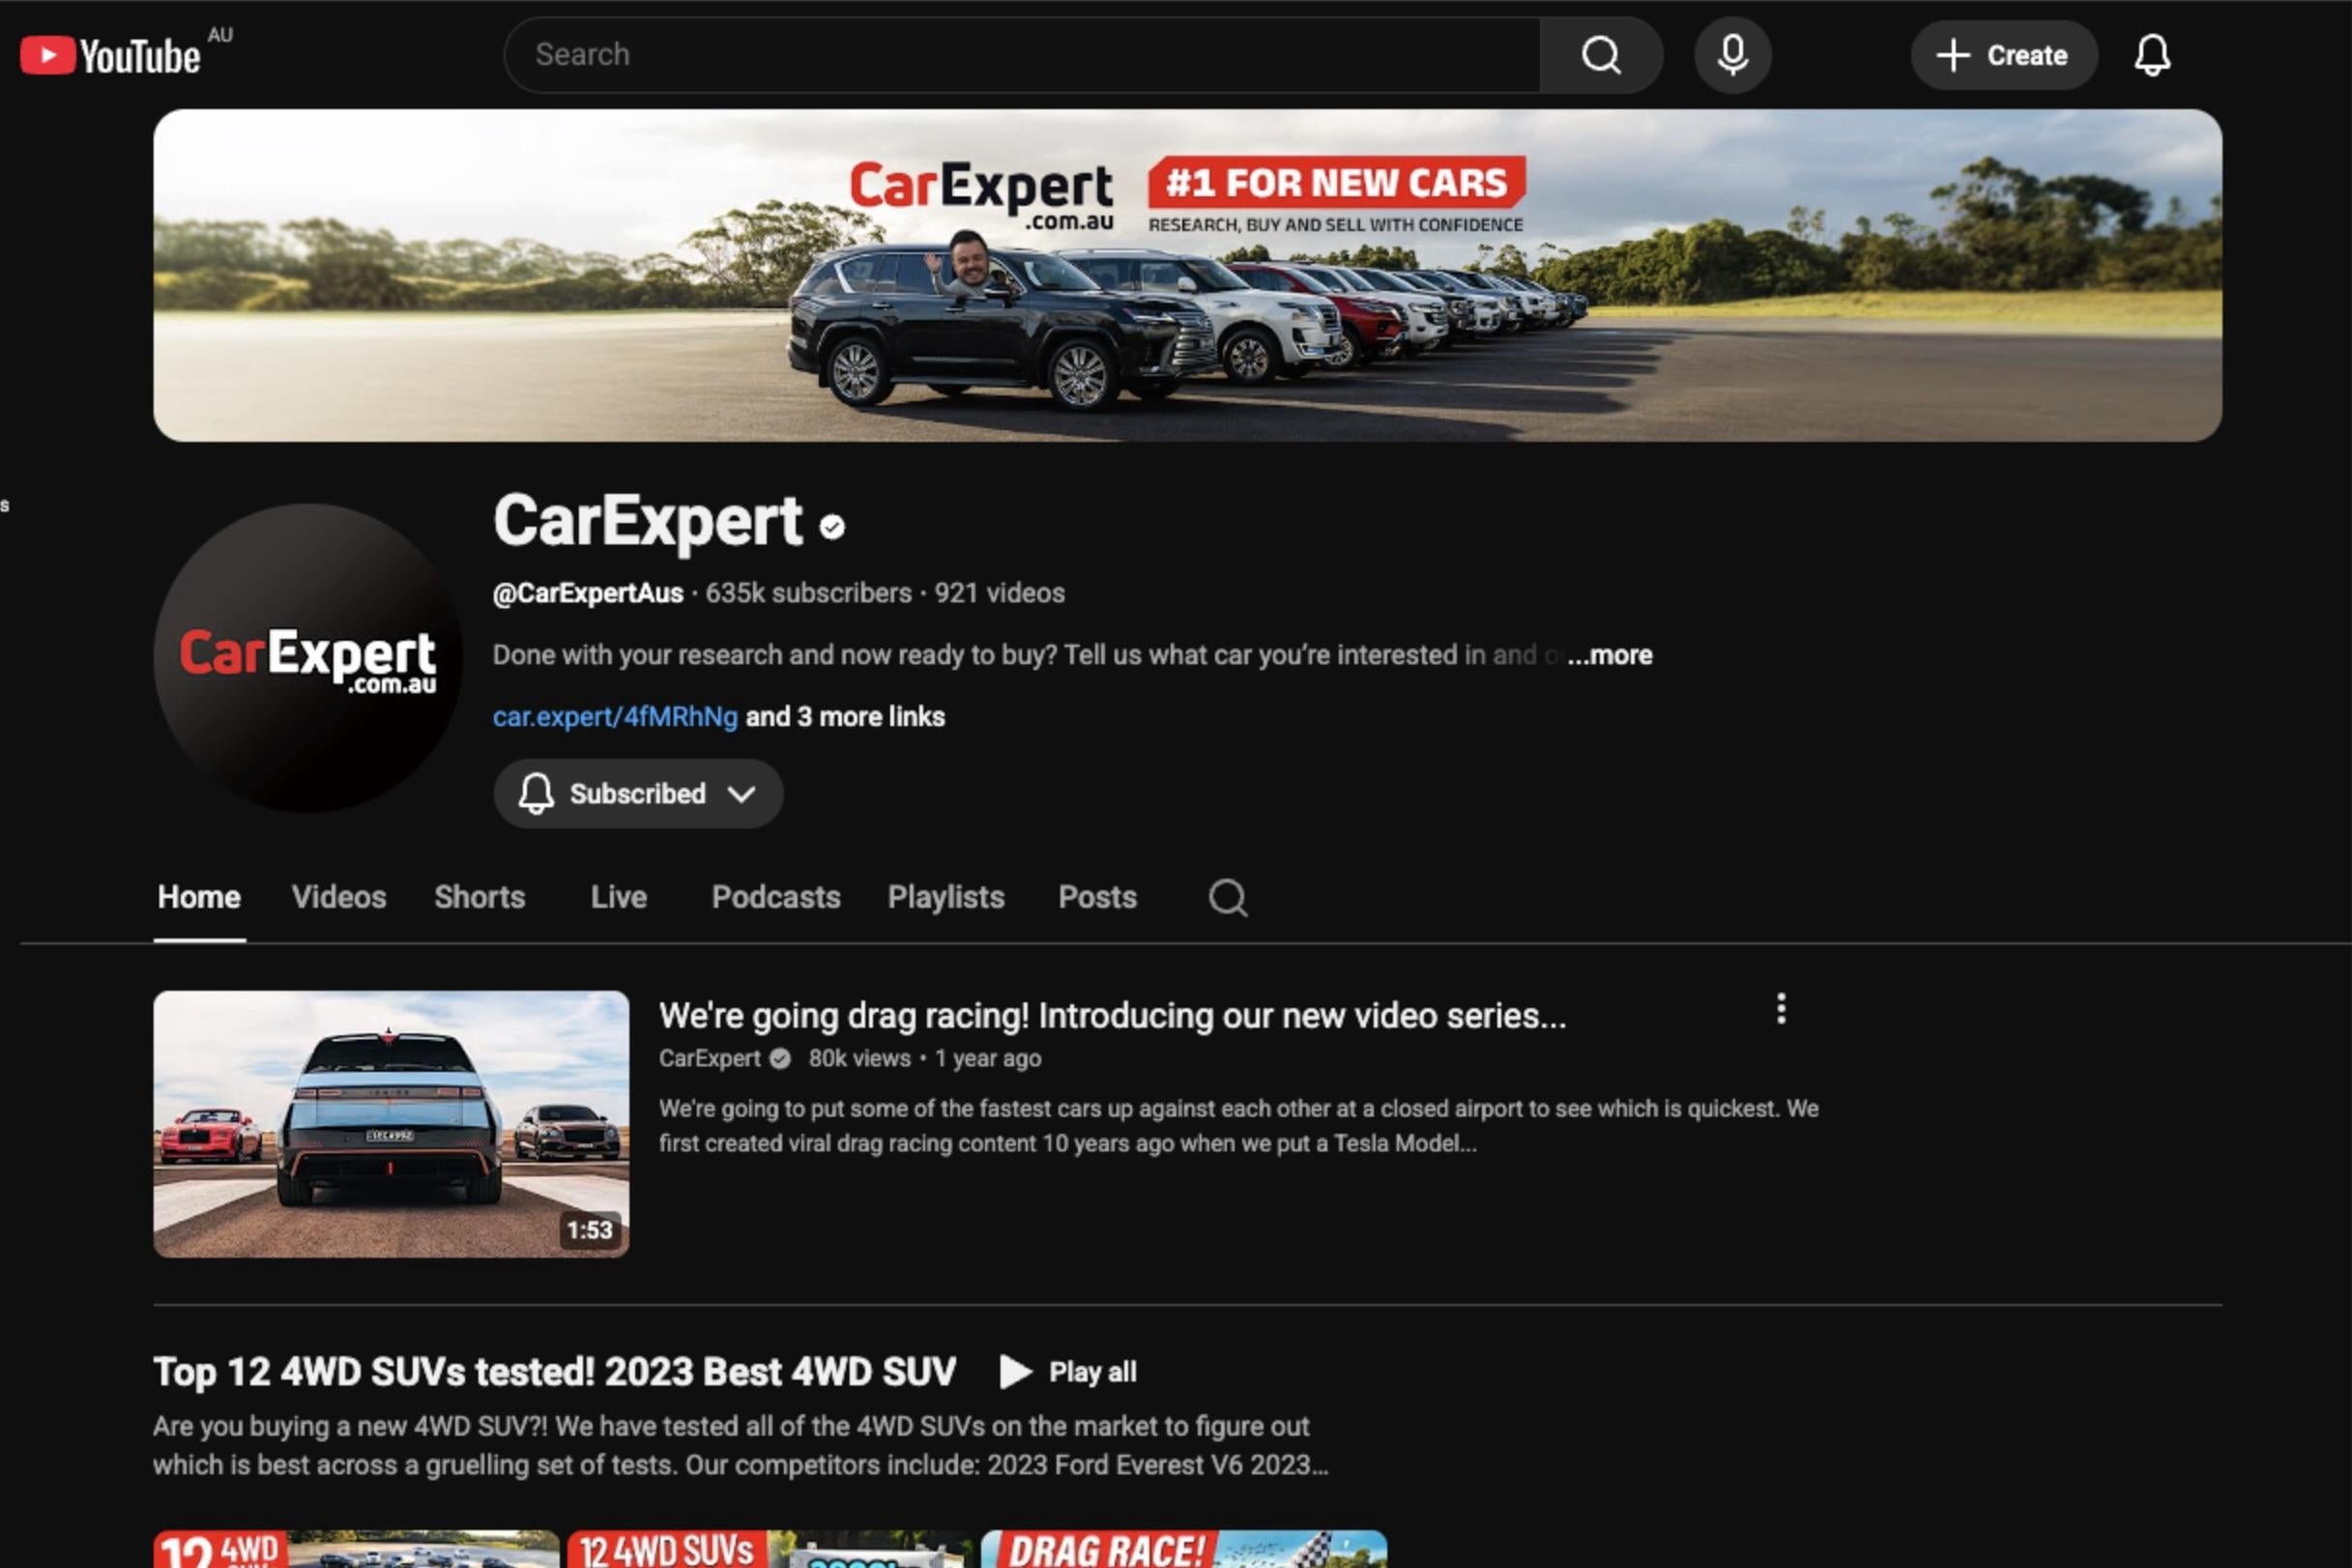Image resolution: width=2352 pixels, height=1568 pixels.
Task: Open the Podcasts tab
Action: pyautogui.click(x=775, y=897)
